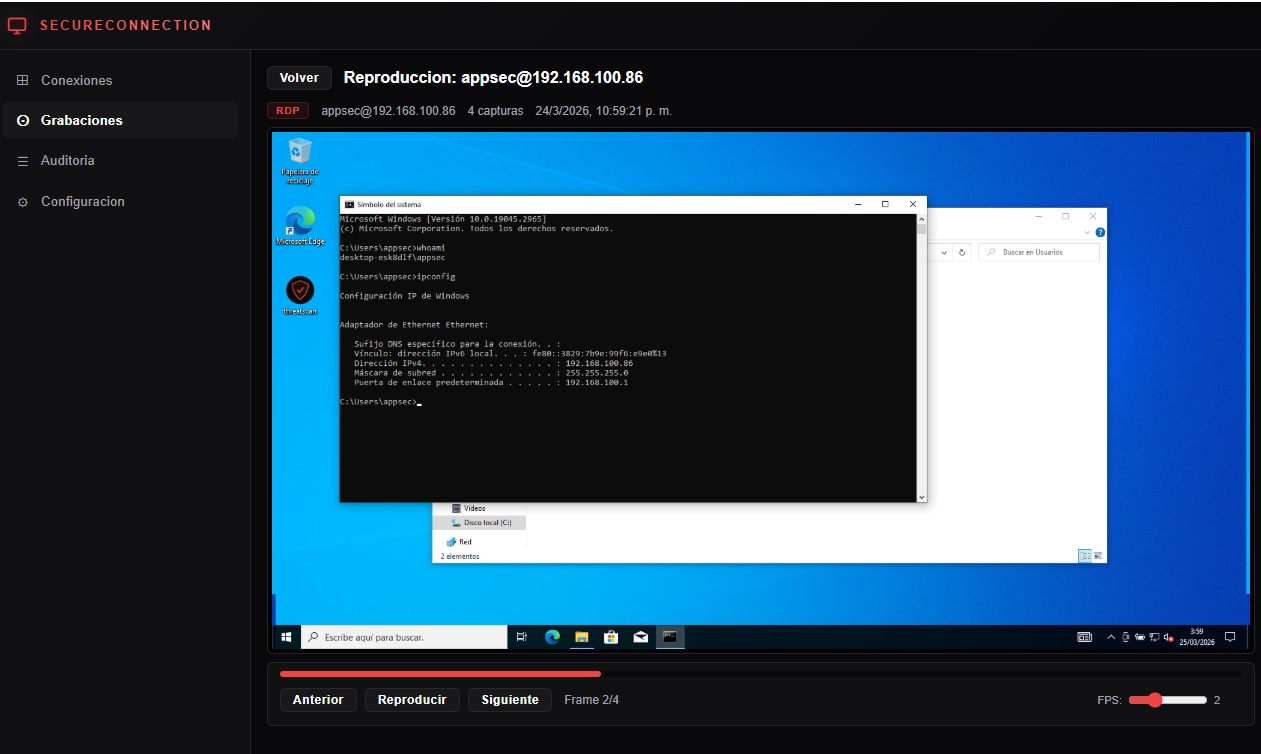Click the Windows Start button in recording
Screen dimensions: 1261x754
(286, 637)
